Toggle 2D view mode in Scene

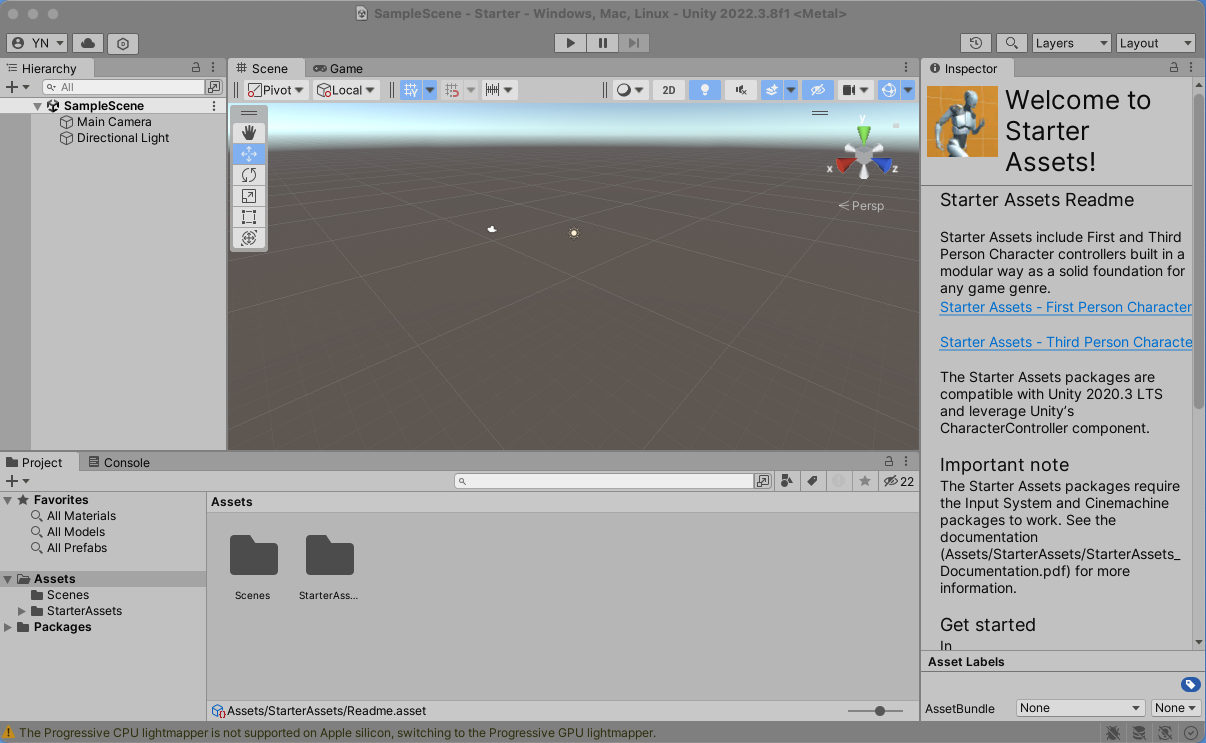click(x=669, y=90)
